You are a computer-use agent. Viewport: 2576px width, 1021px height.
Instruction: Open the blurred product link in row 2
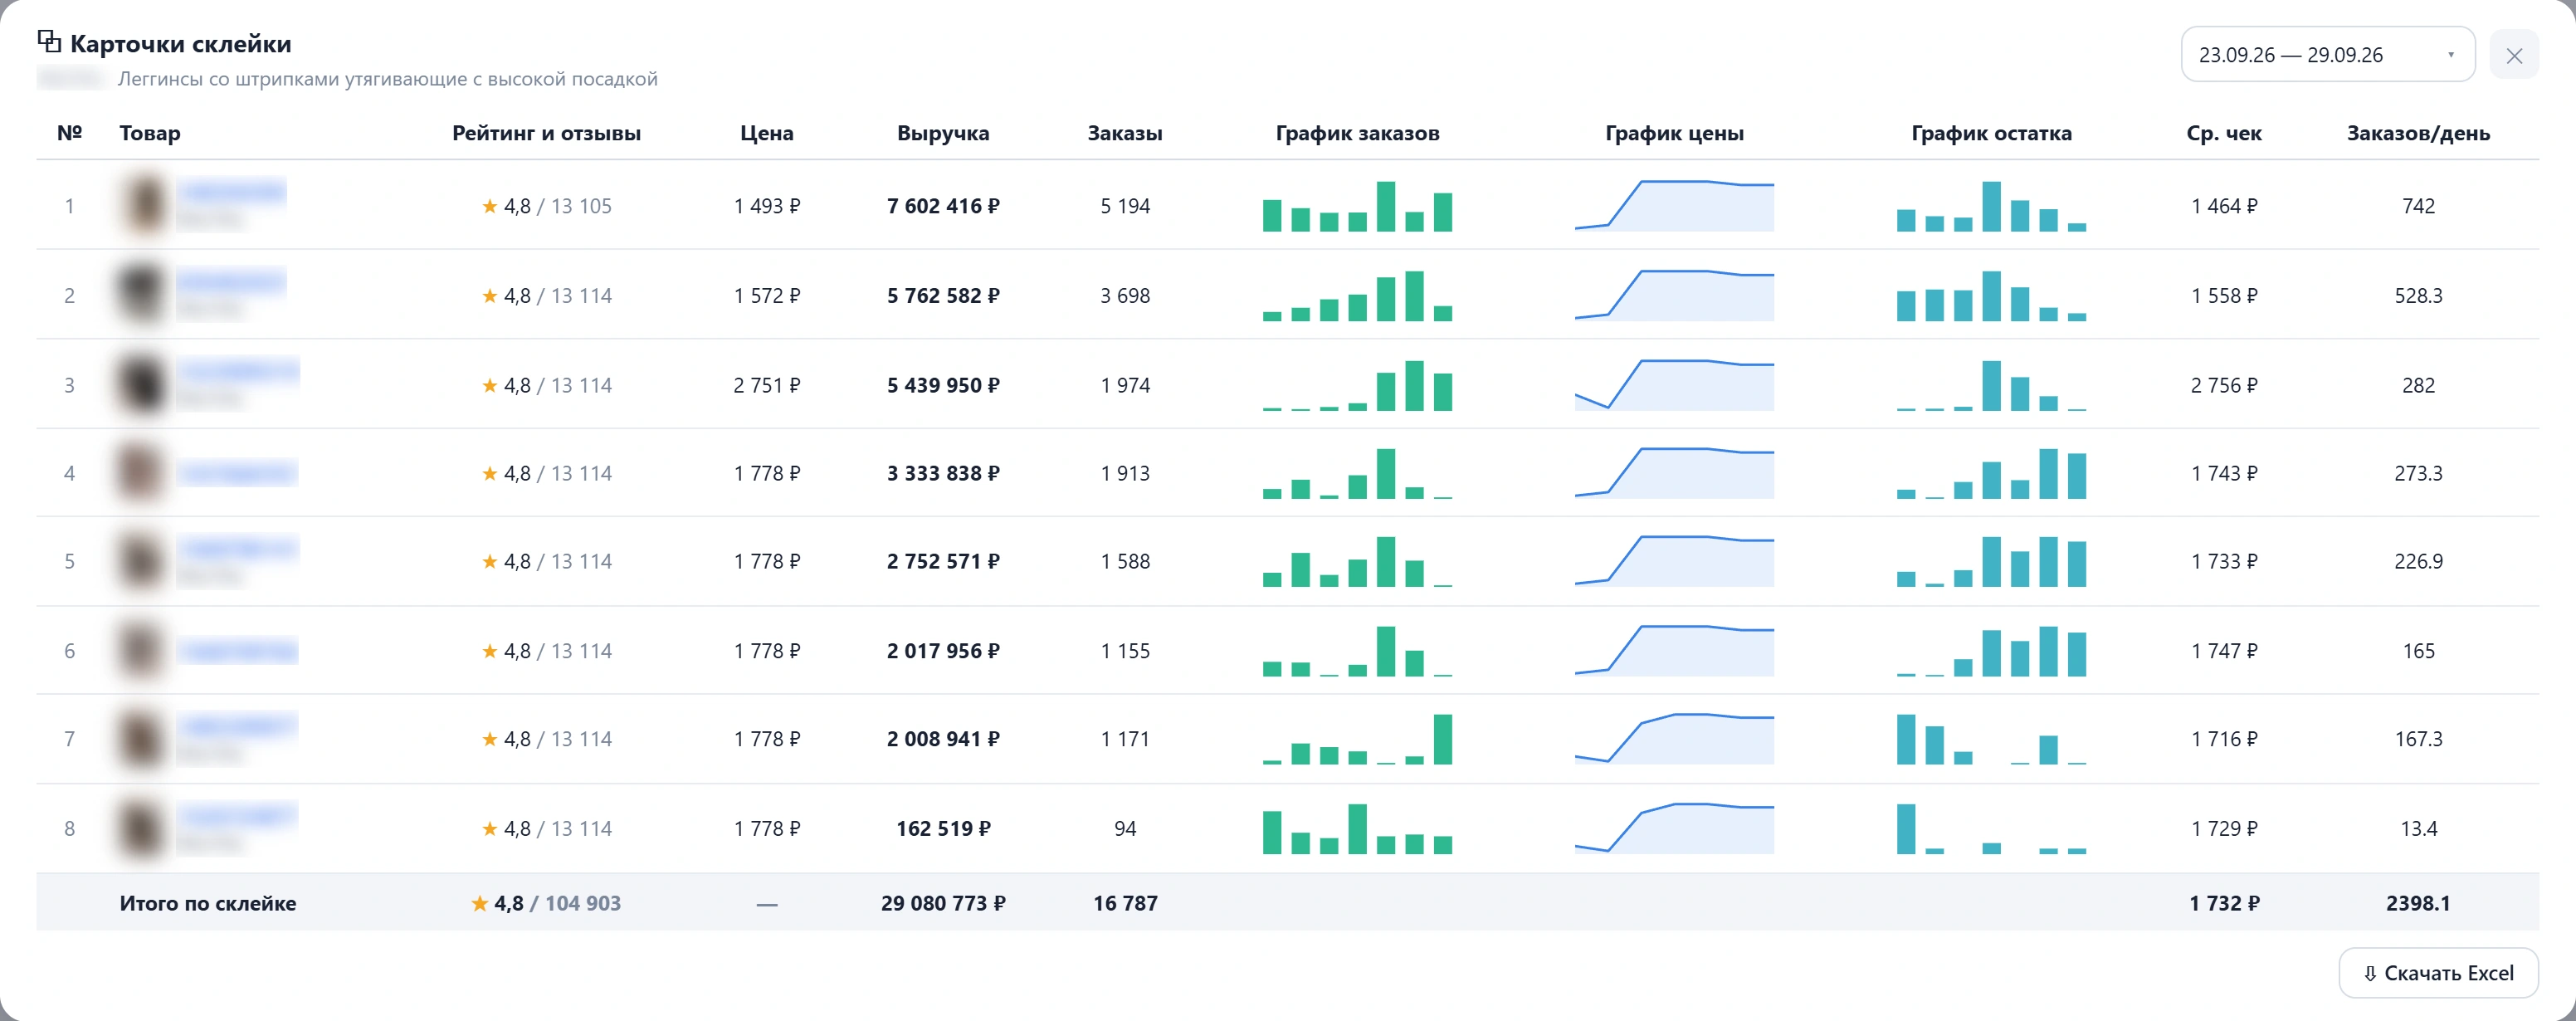232,281
